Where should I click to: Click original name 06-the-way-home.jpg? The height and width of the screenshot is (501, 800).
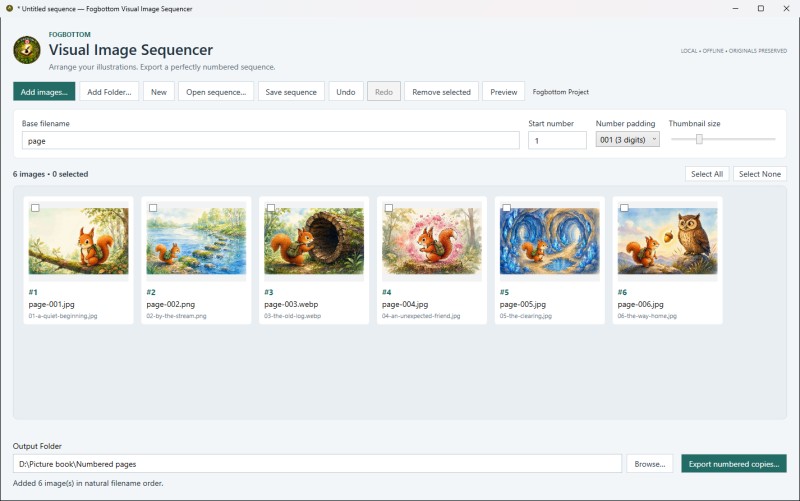pyautogui.click(x=647, y=316)
